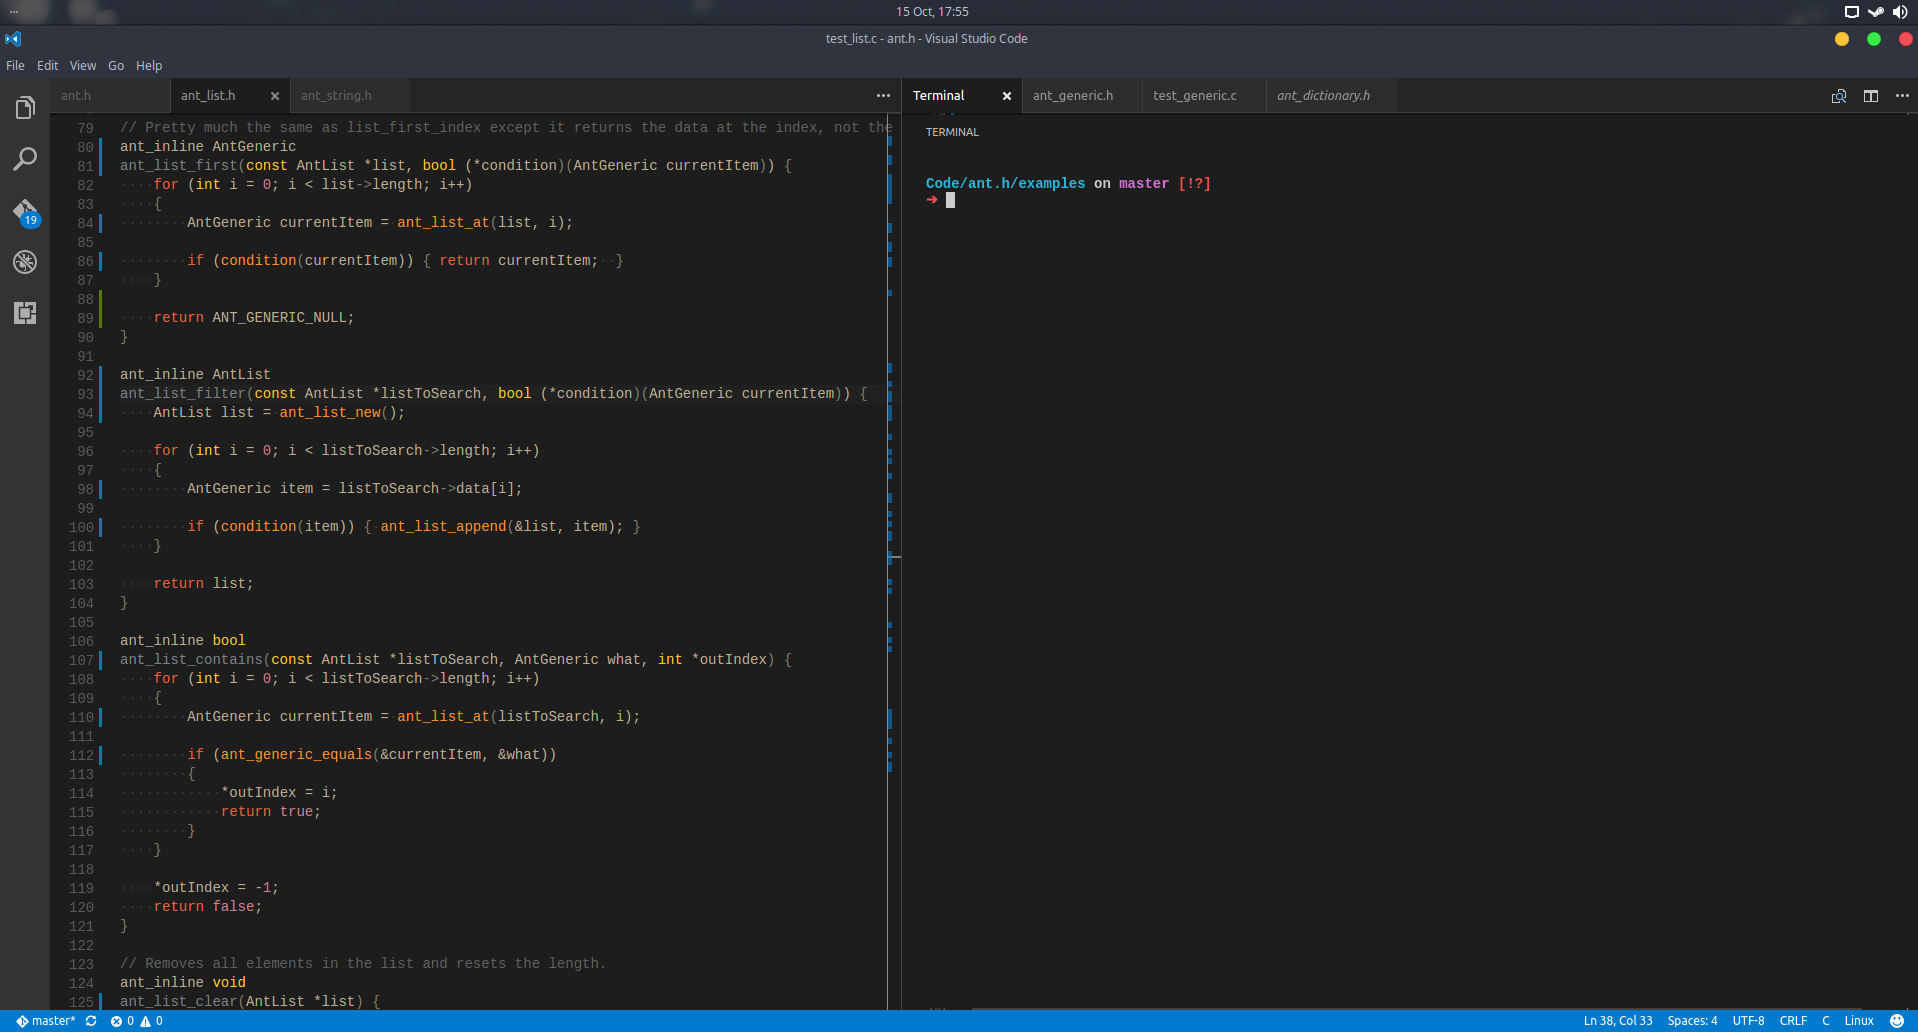
Task: Change file encoding via UTF-8
Action: pos(1748,1021)
